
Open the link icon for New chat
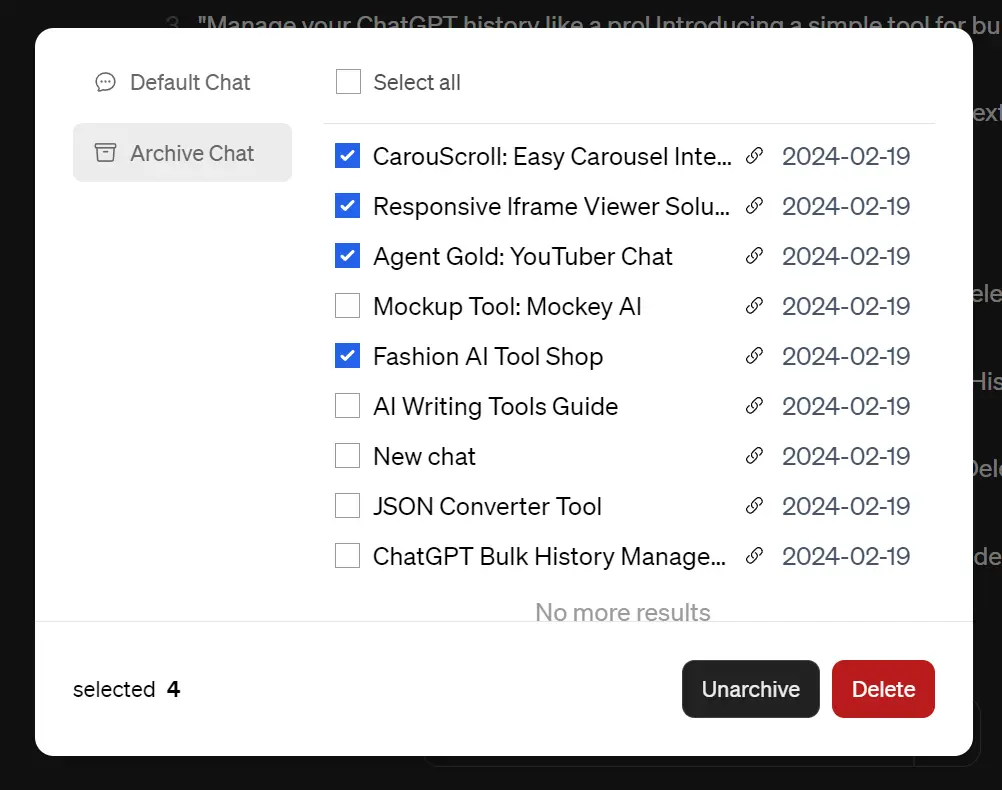pyautogui.click(x=754, y=456)
